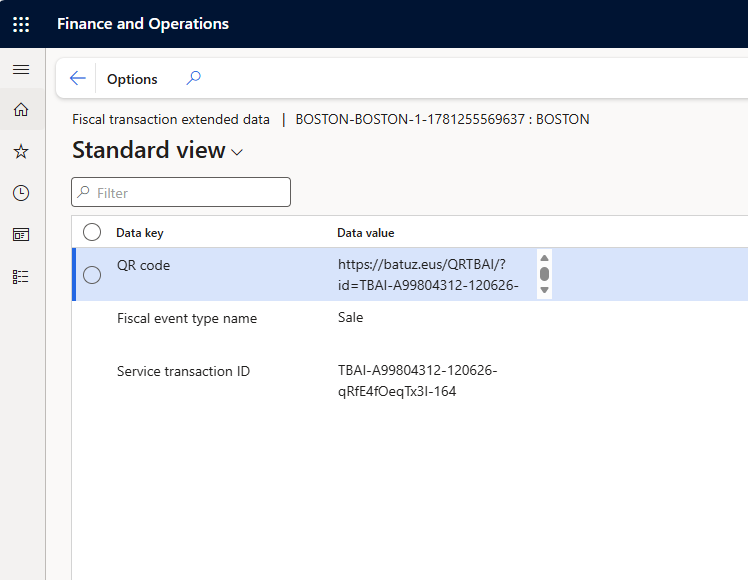Sort by Data key column header

pos(140,233)
